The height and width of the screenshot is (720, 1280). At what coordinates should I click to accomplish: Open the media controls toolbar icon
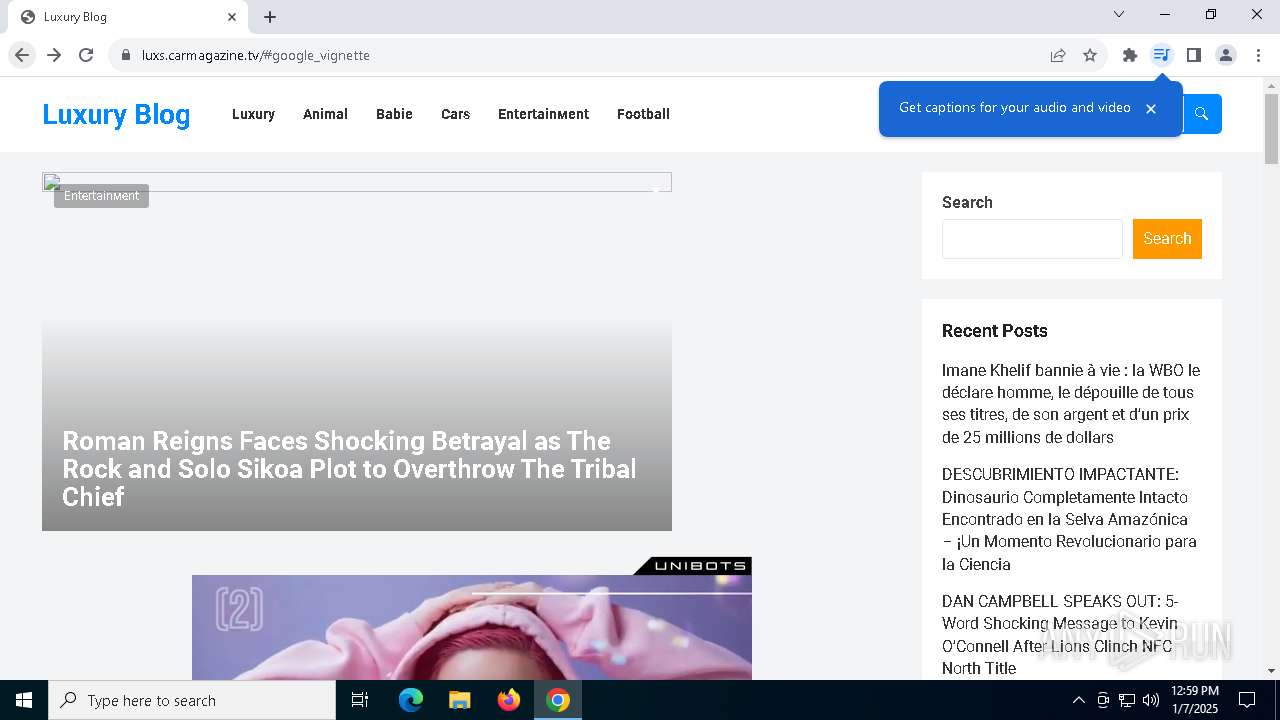[1161, 55]
